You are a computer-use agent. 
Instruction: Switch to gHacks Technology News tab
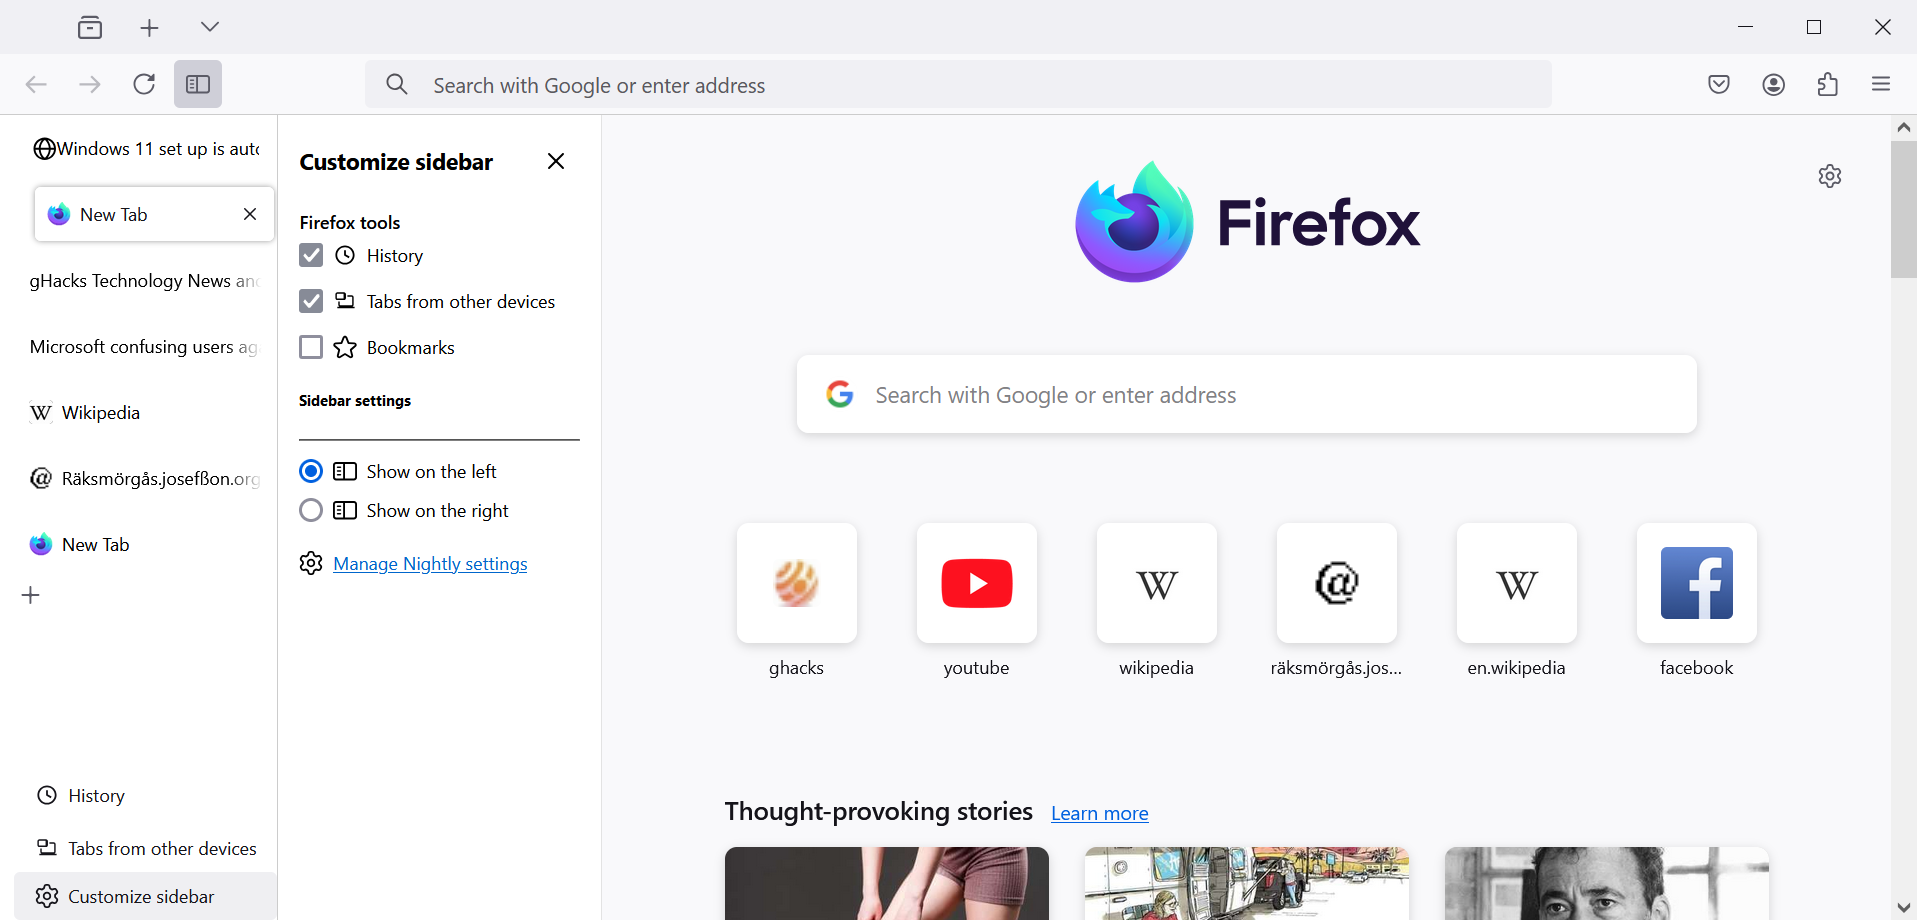144,281
